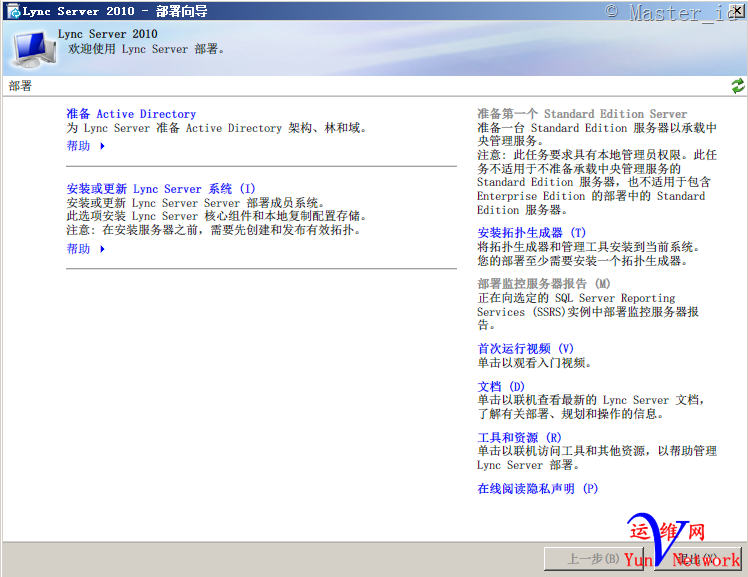Click the Lync Server computer icon in header
The height and width of the screenshot is (577, 748).
pyautogui.click(x=33, y=48)
